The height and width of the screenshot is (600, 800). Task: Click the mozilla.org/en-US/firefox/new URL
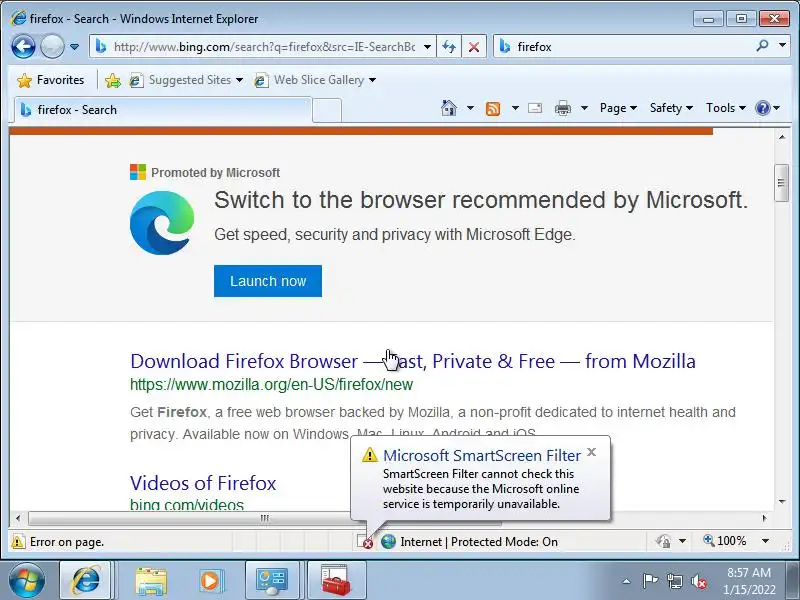pos(271,384)
